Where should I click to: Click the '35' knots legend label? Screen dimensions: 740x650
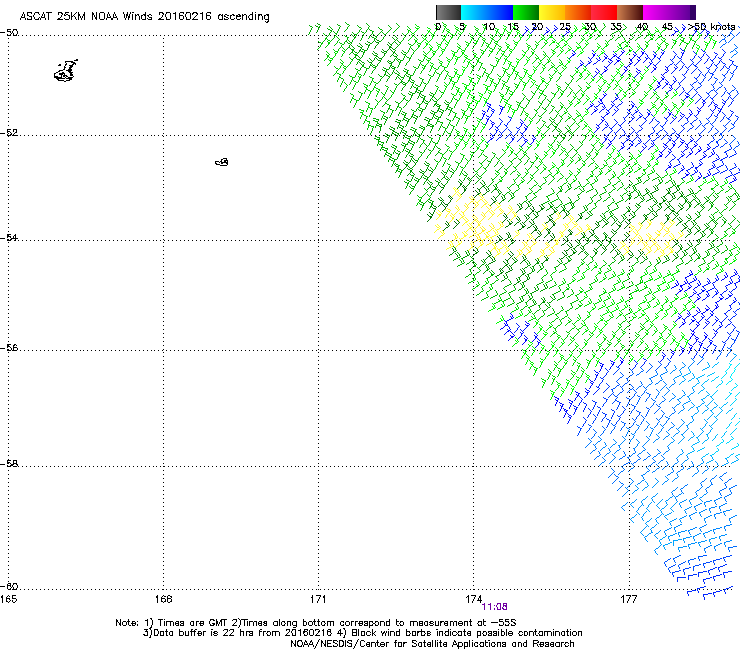tap(616, 27)
